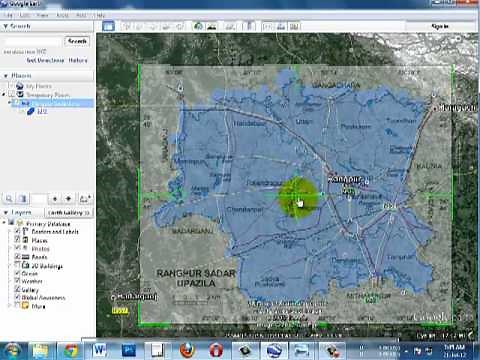Open the Edit menu

click(x=25, y=15)
